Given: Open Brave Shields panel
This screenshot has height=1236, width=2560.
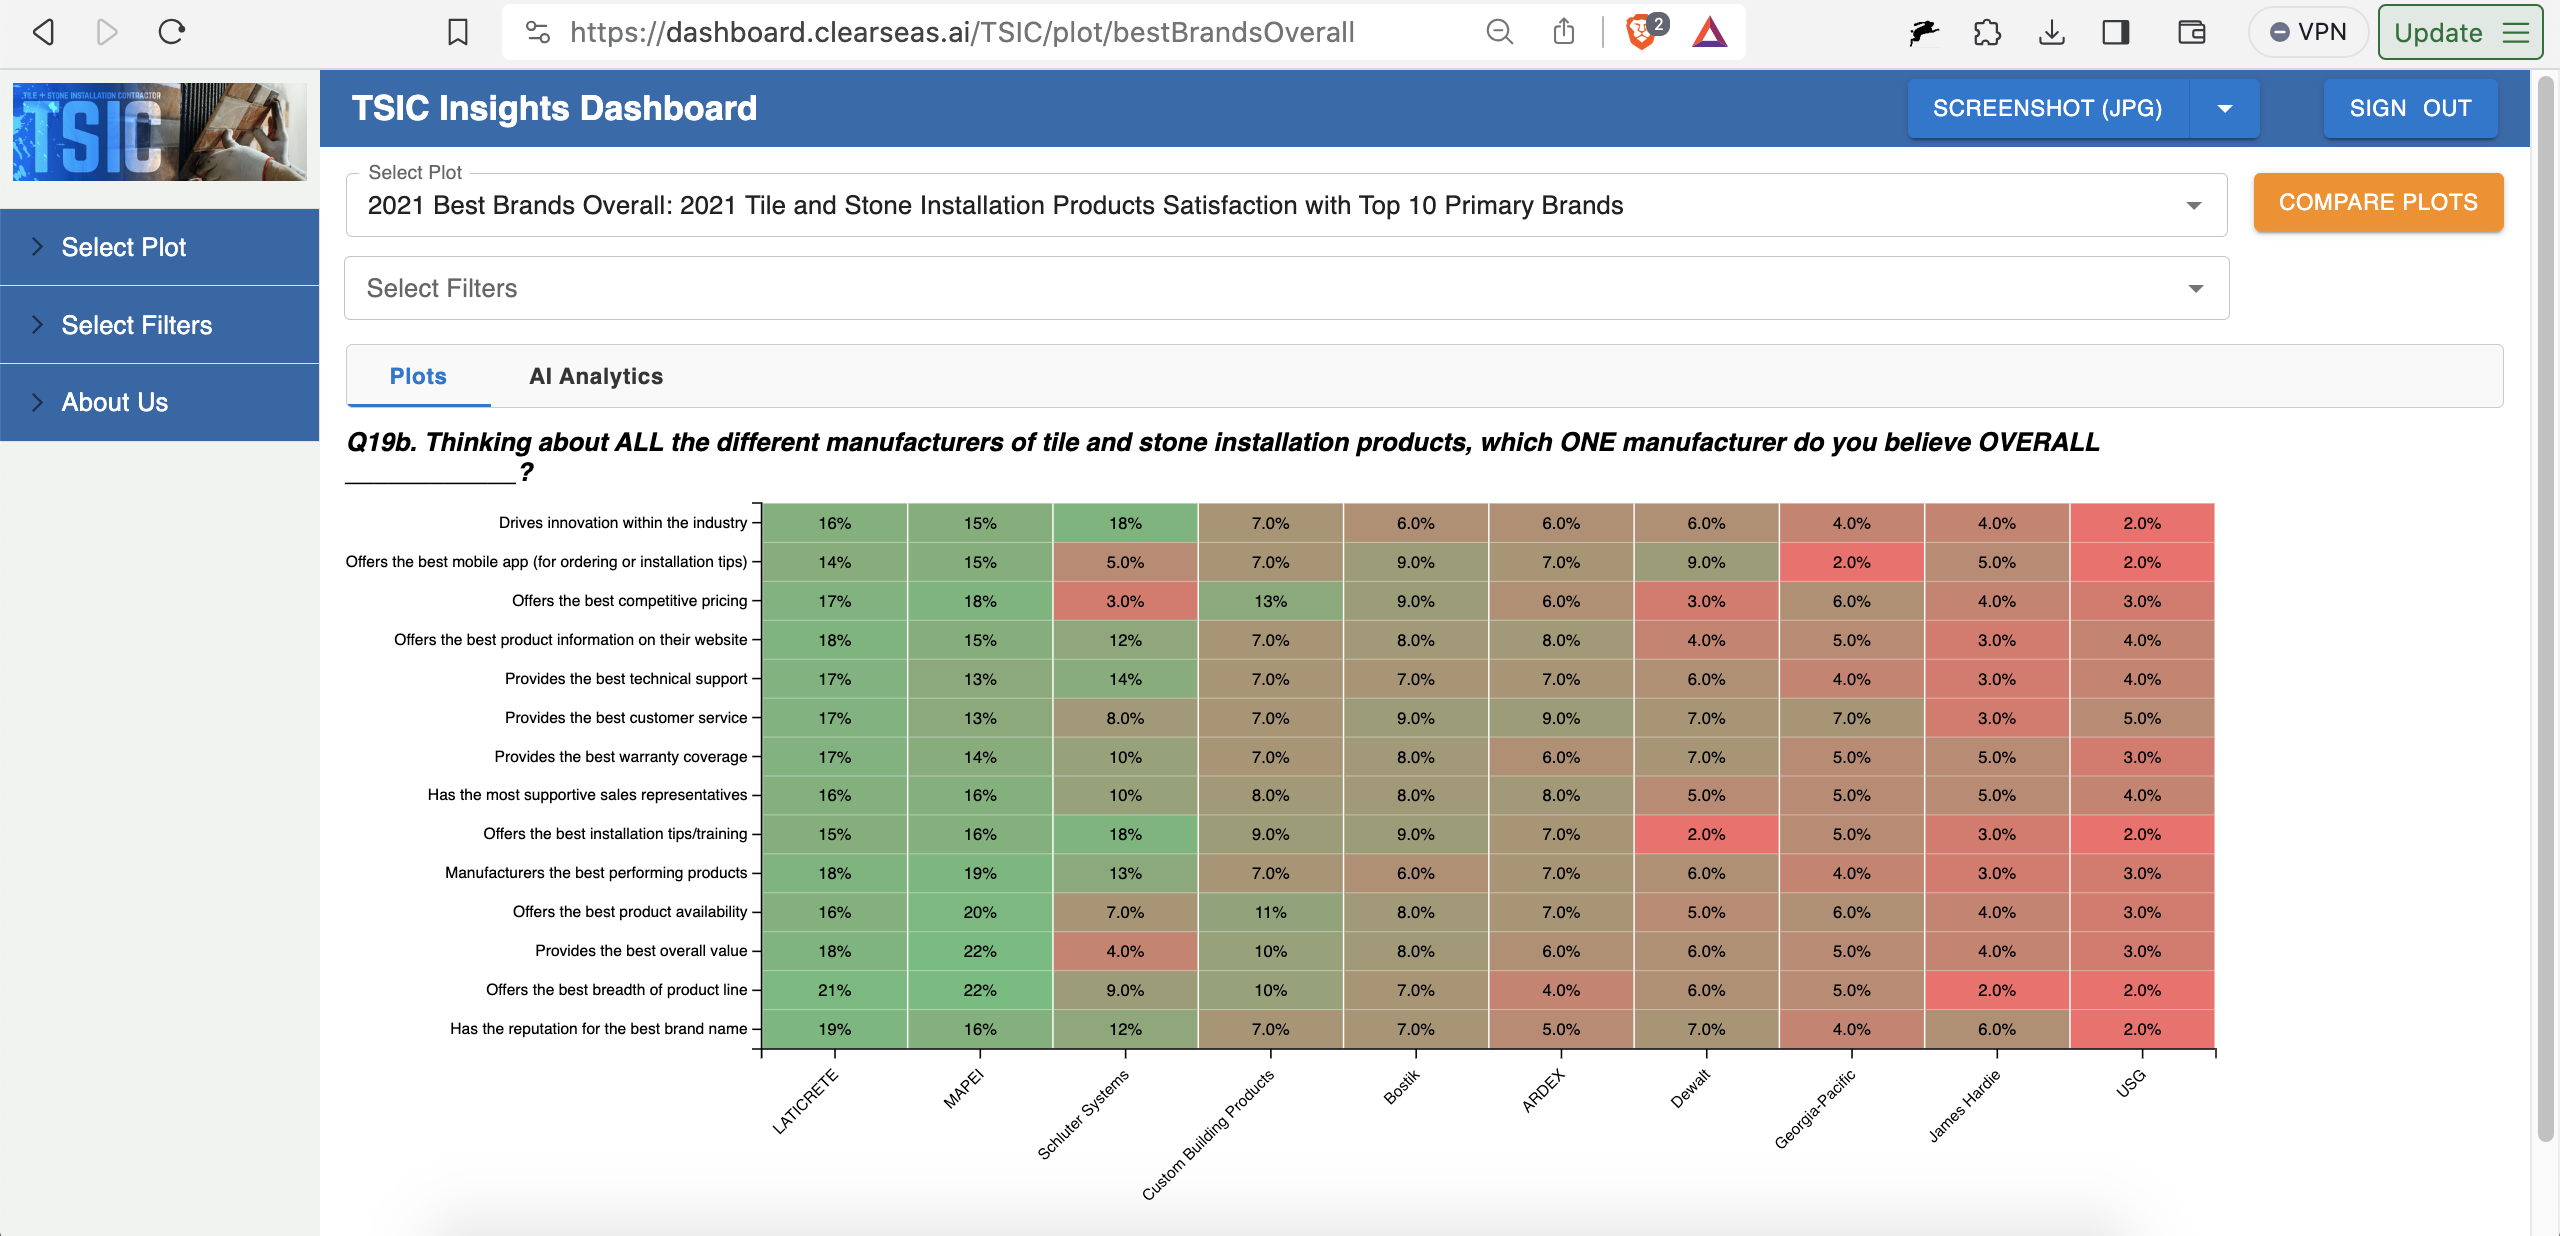Looking at the screenshot, I should click(x=1641, y=31).
